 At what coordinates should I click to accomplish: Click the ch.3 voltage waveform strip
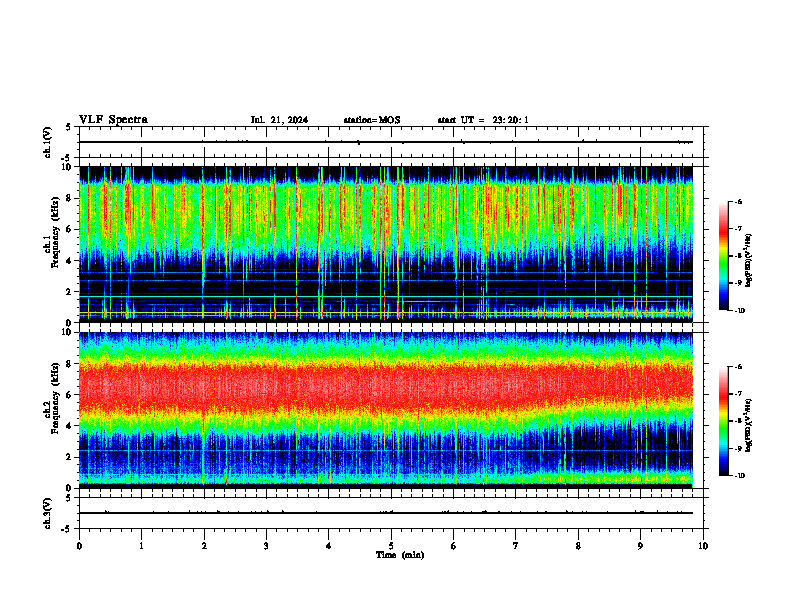click(x=391, y=513)
